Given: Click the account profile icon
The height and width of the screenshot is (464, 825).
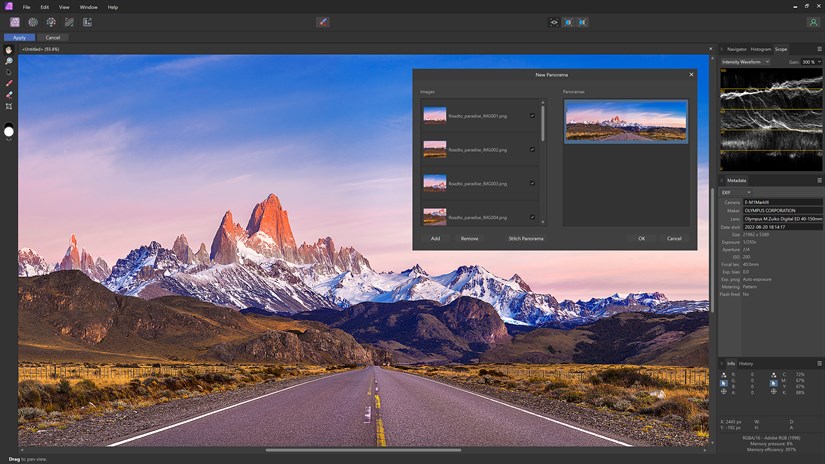Looking at the screenshot, I should tap(812, 21).
